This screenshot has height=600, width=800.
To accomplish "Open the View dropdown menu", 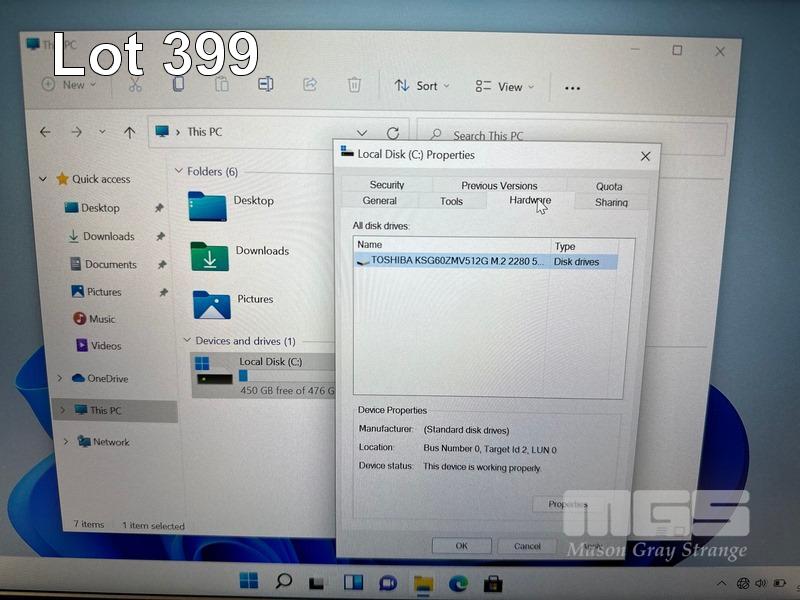I will (504, 87).
